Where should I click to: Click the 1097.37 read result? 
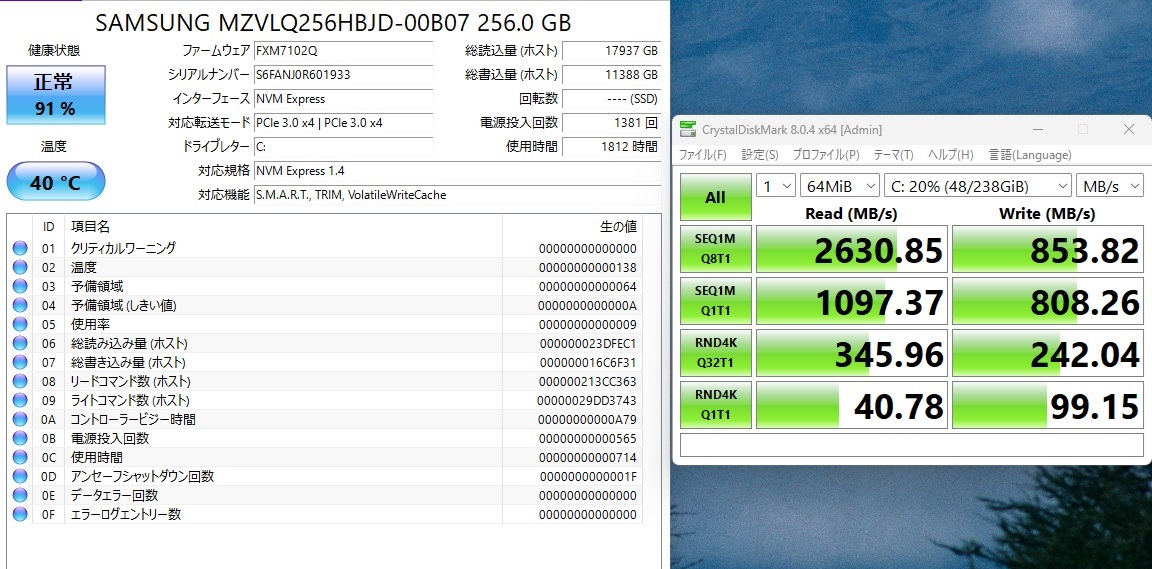coord(852,301)
